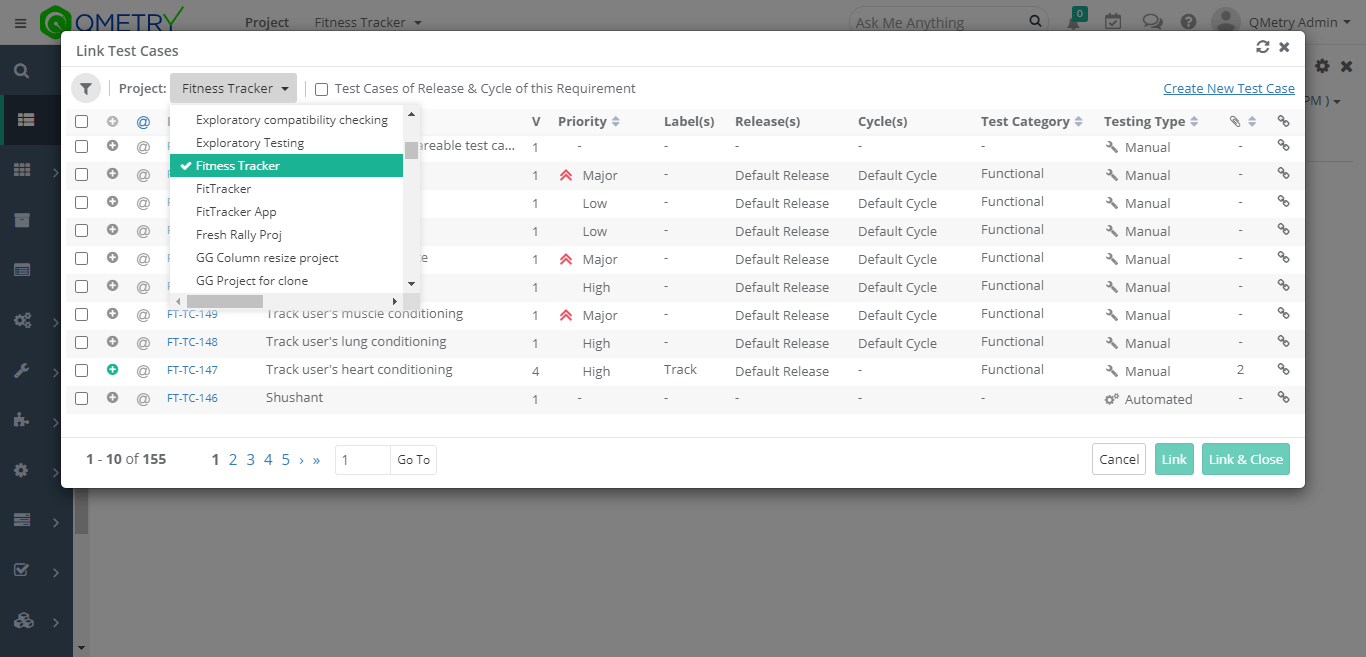Viewport: 1366px width, 657px height.
Task: Click the expand plus icon for FT-TC-146
Action: click(x=112, y=398)
